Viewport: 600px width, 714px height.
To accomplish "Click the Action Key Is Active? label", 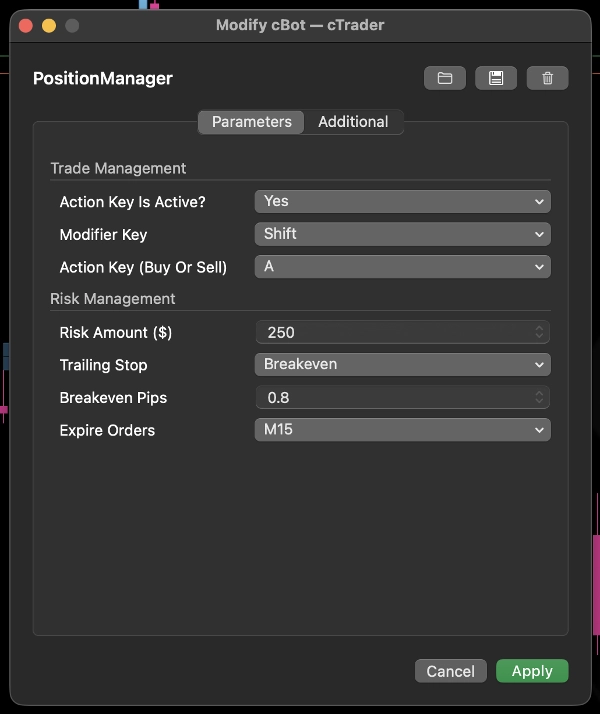I will 132,202.
